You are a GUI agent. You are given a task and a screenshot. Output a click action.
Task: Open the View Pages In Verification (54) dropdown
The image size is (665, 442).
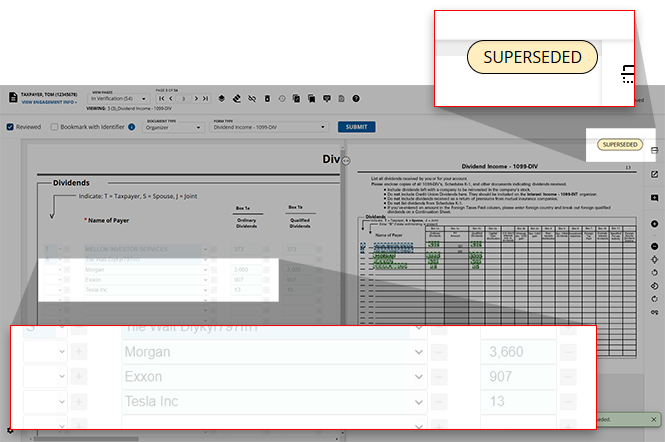click(118, 98)
